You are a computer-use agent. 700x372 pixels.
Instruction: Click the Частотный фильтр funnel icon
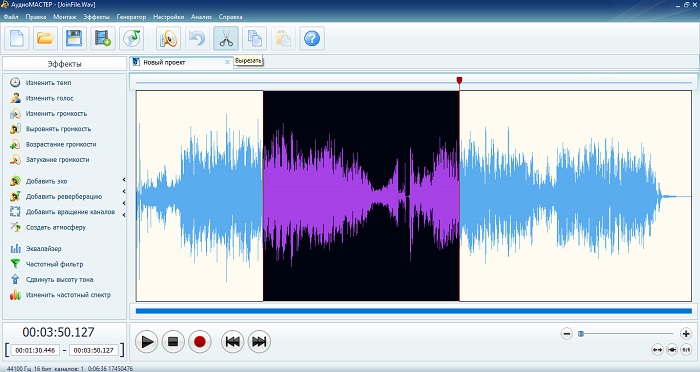pos(15,264)
